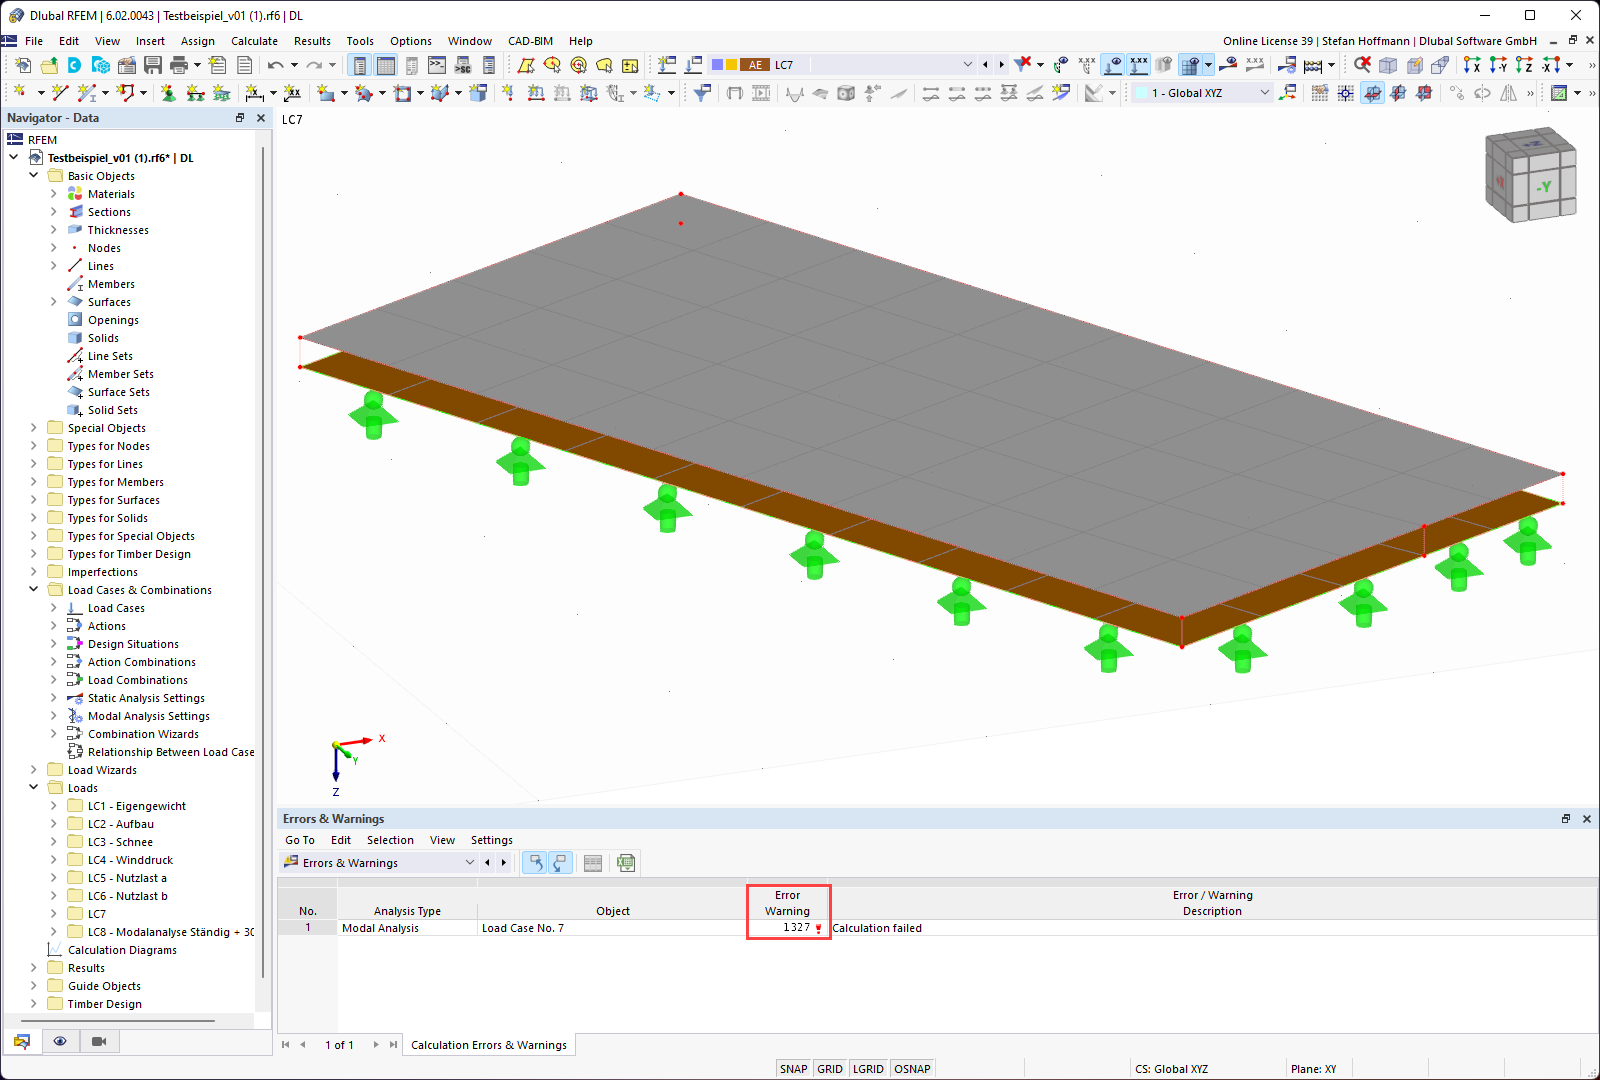Screen dimensions: 1600x1080
Task: Click error number 1327 cell
Action: tap(788, 928)
